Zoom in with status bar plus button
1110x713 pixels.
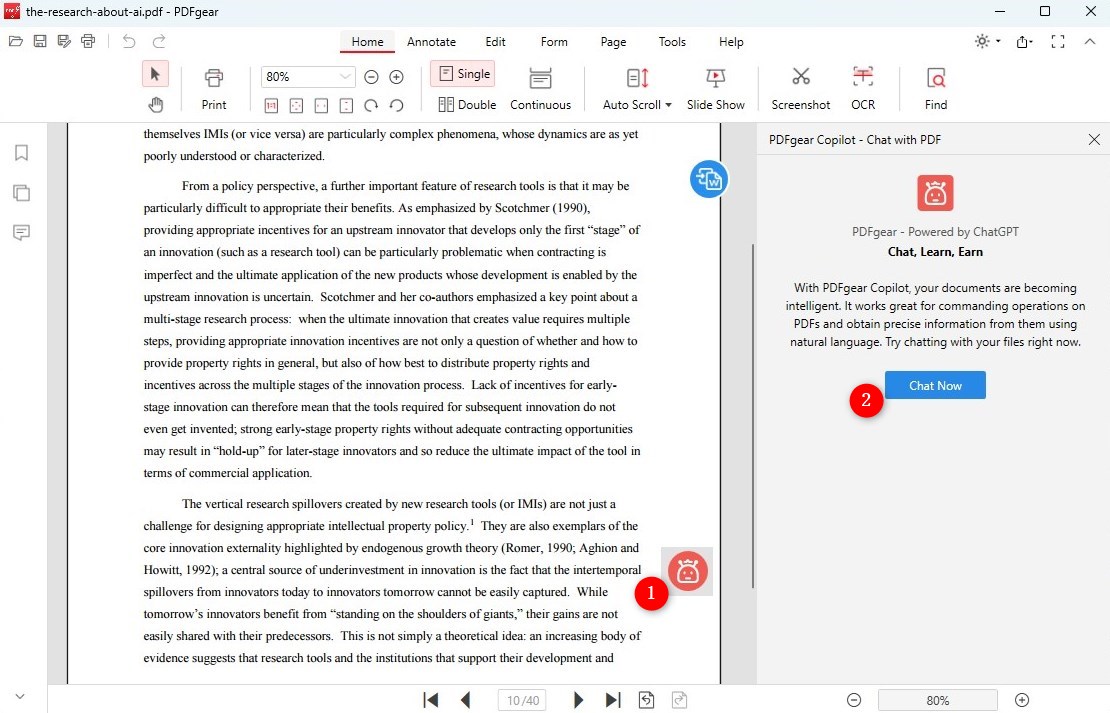click(x=1022, y=700)
